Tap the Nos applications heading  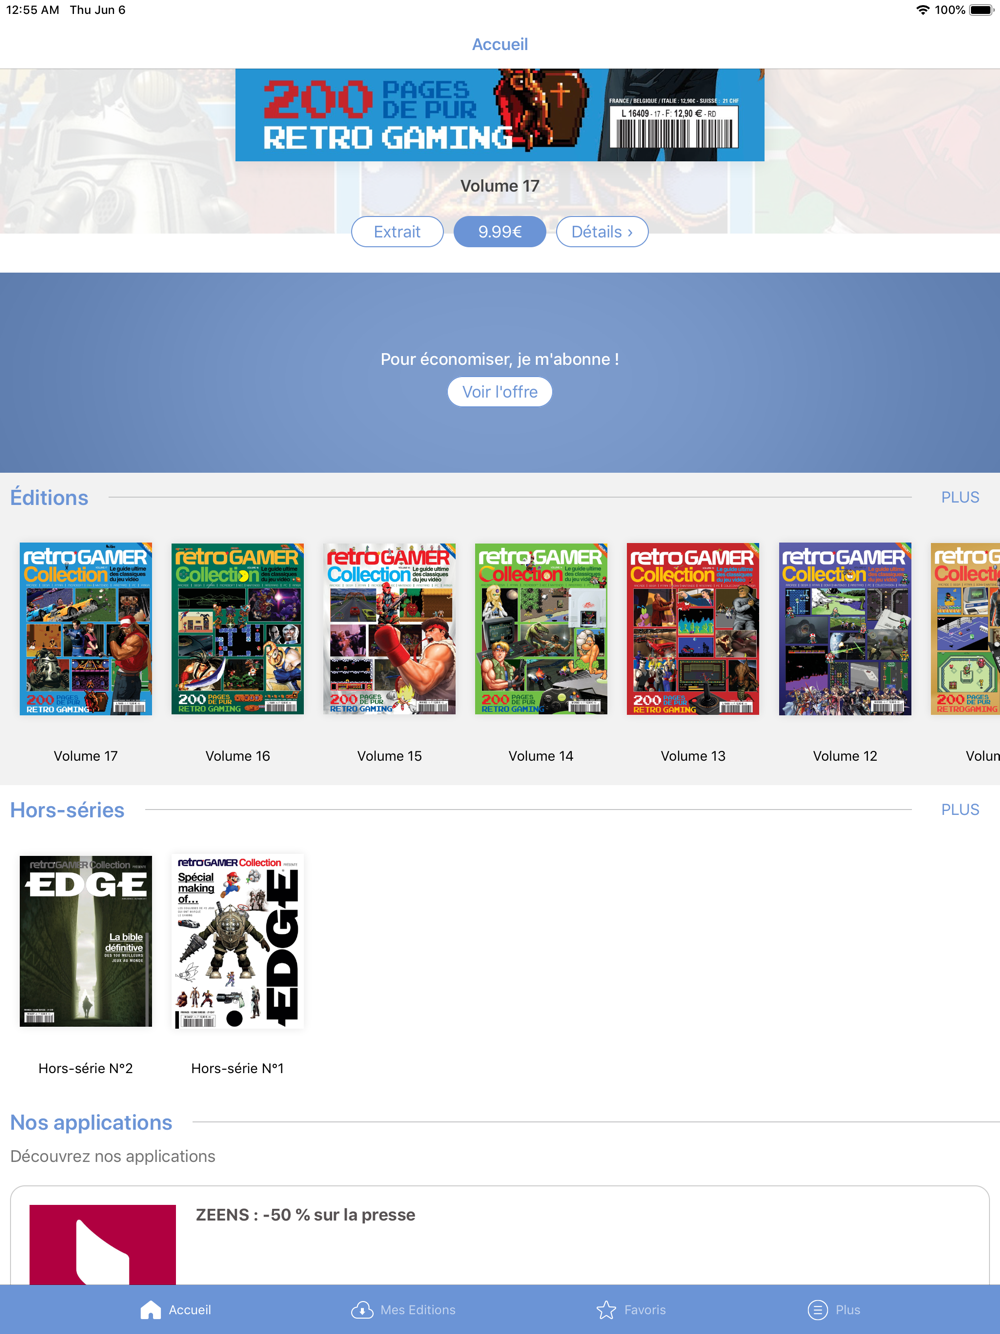[91, 1122]
